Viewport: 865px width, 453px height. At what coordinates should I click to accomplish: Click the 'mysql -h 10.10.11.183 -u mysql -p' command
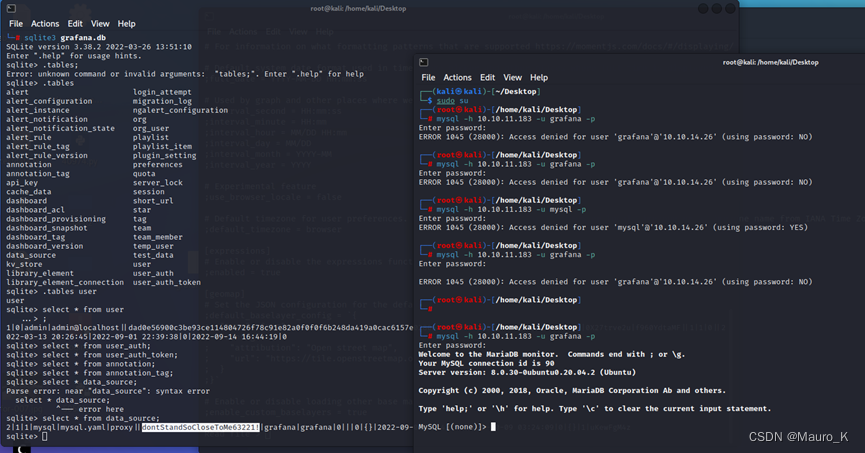tap(511, 210)
